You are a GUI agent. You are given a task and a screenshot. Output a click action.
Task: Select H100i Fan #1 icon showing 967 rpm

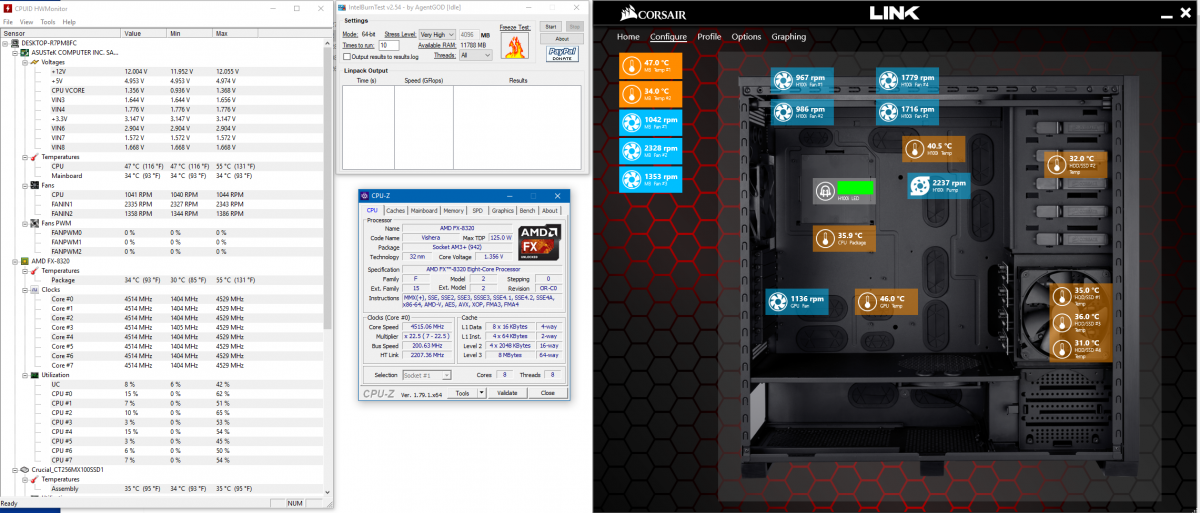coord(782,81)
